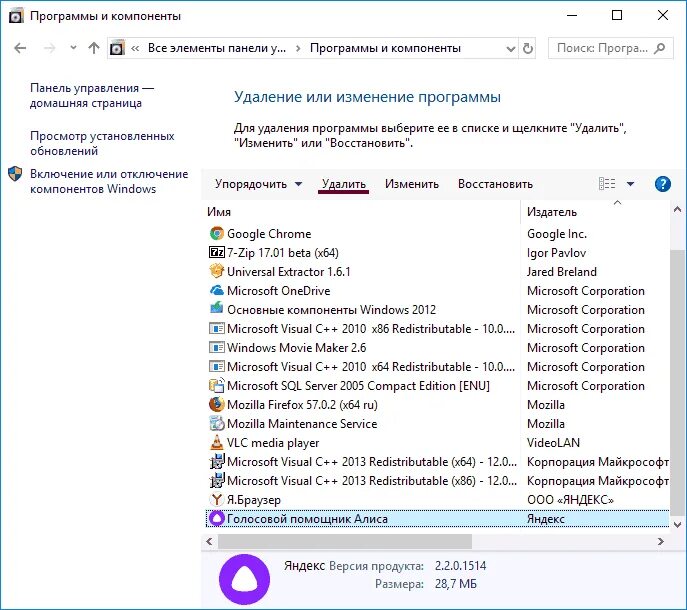Go up one level with the up arrow

(x=94, y=48)
